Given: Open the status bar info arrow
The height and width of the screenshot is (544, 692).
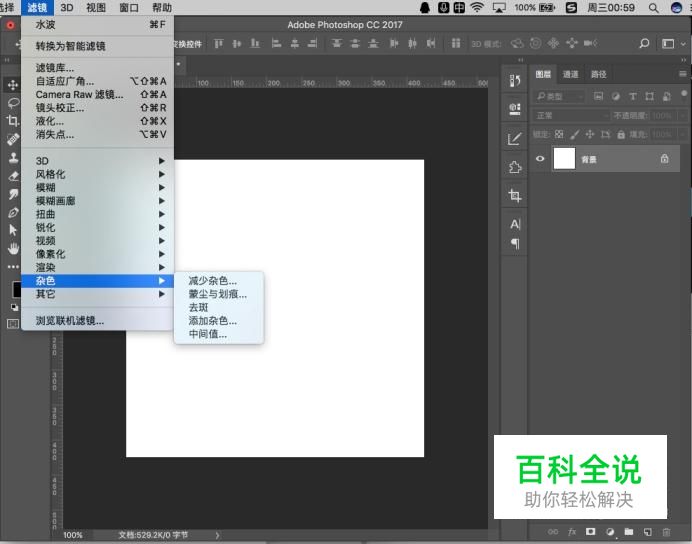Looking at the screenshot, I should (217, 535).
